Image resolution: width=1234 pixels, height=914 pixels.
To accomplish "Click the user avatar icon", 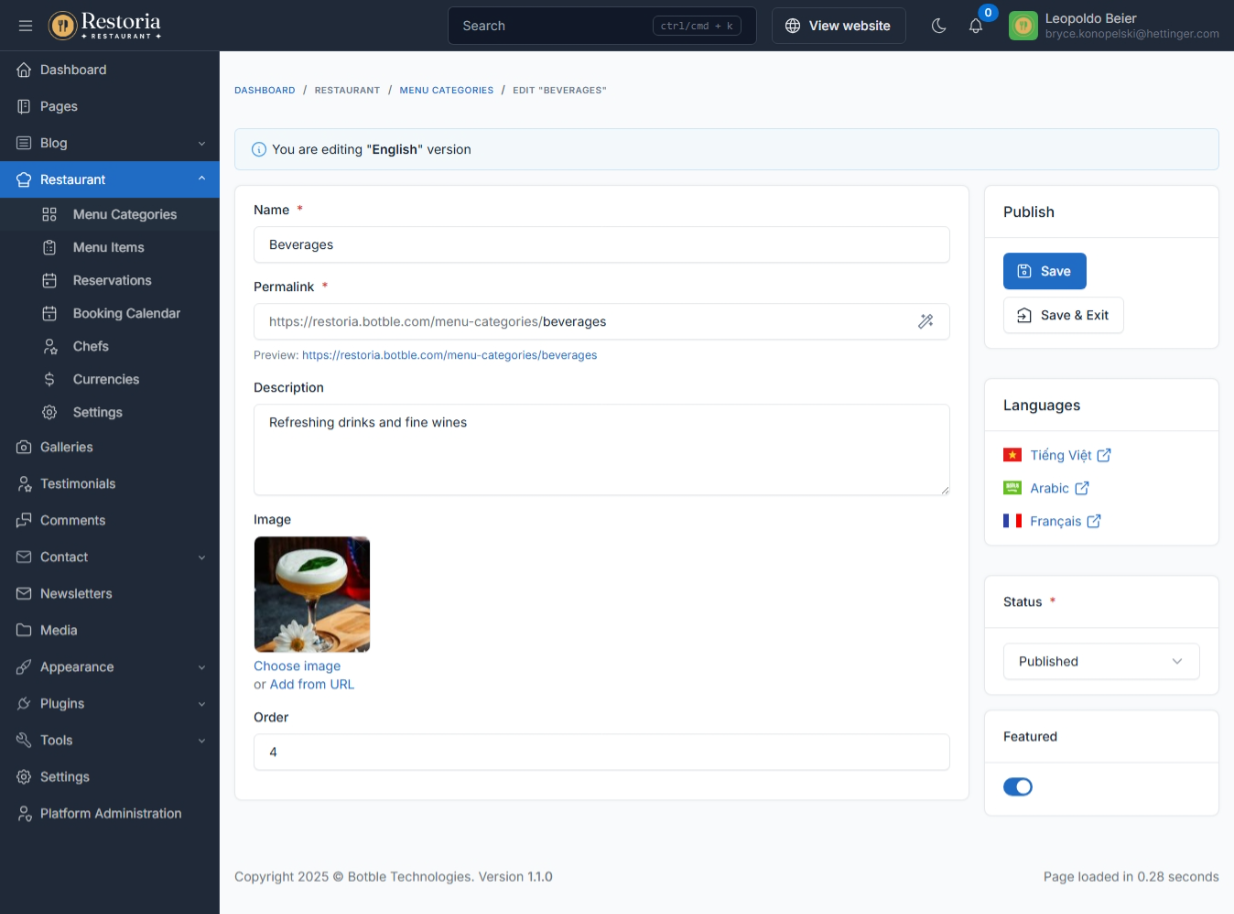I will (1023, 26).
